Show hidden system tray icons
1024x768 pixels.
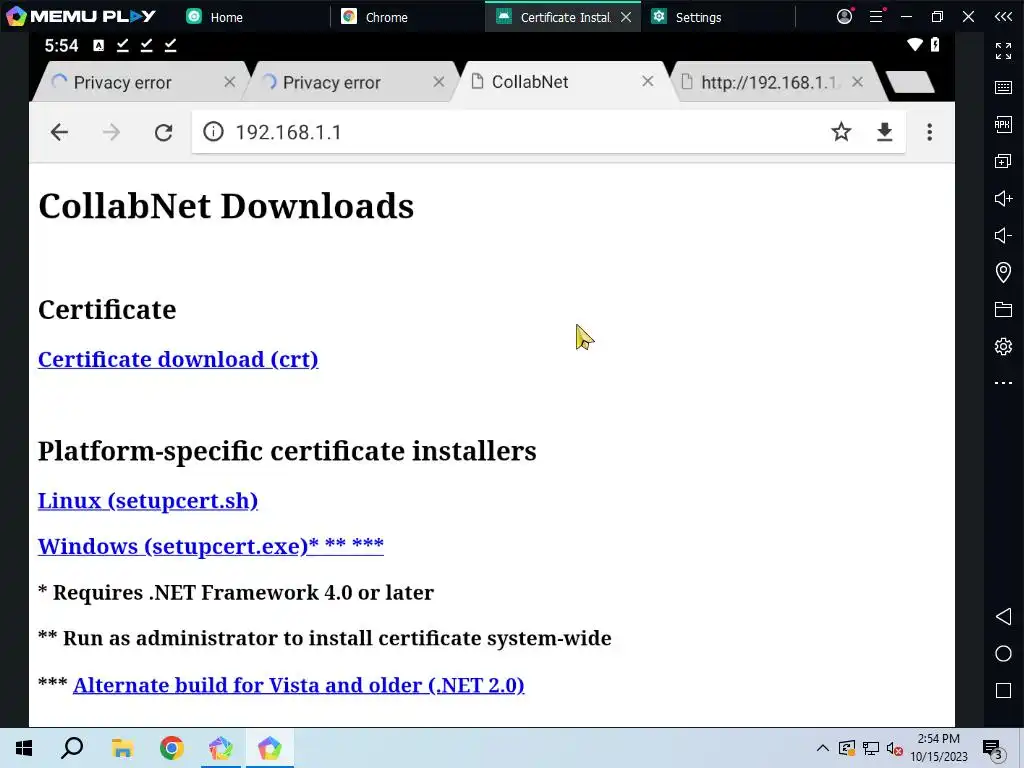click(x=823, y=748)
